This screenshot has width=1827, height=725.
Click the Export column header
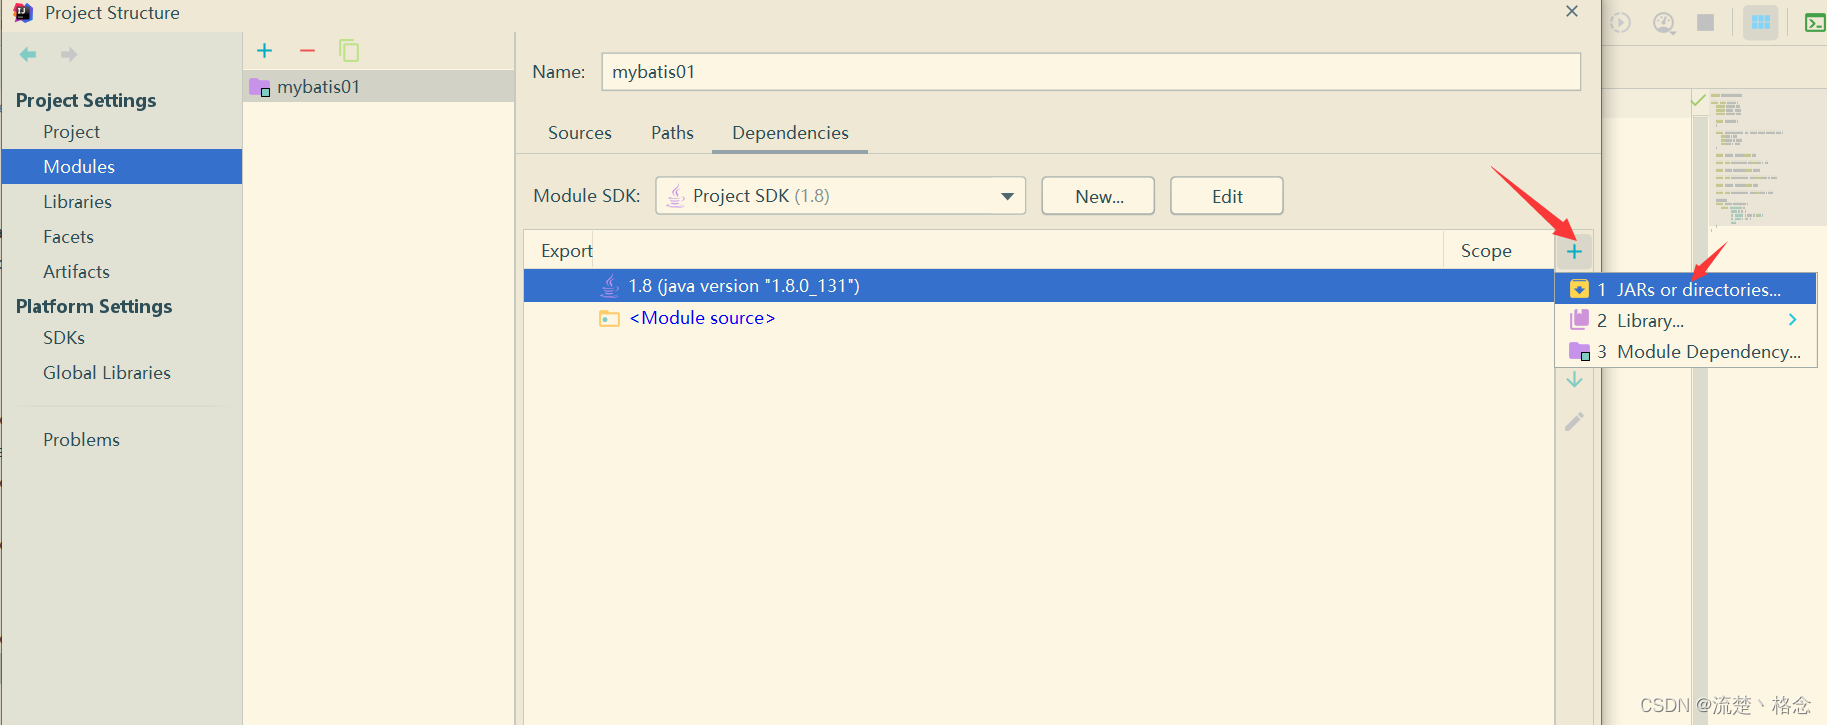[x=566, y=251]
